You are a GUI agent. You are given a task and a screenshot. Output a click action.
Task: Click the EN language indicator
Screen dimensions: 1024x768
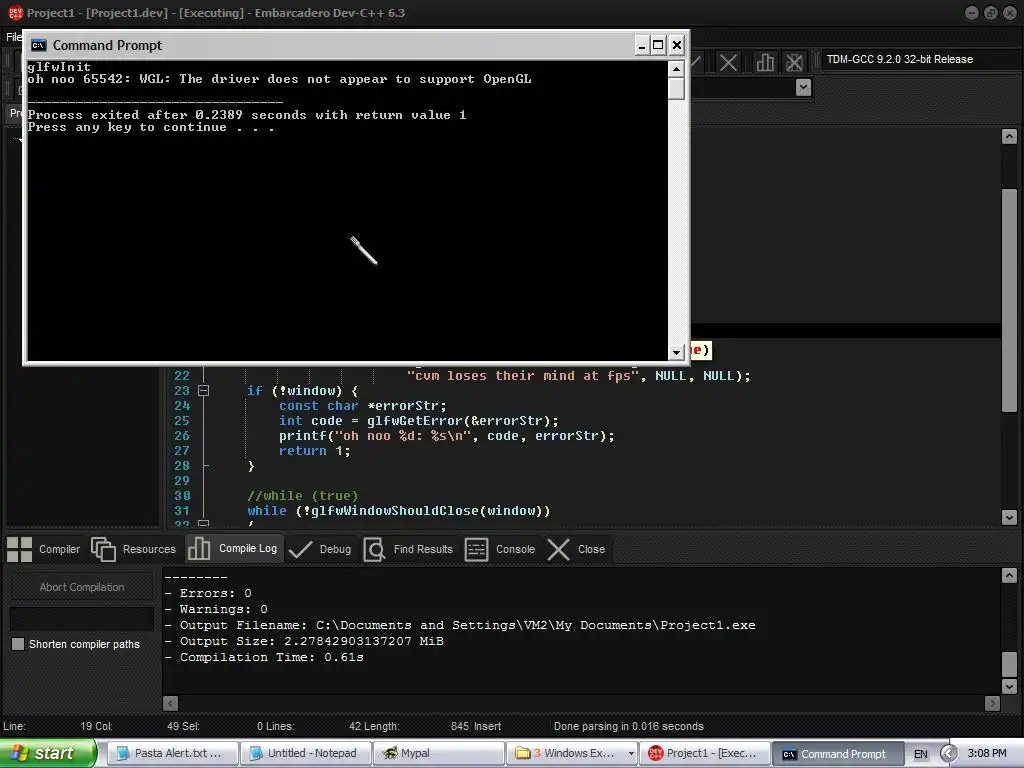pyautogui.click(x=921, y=754)
